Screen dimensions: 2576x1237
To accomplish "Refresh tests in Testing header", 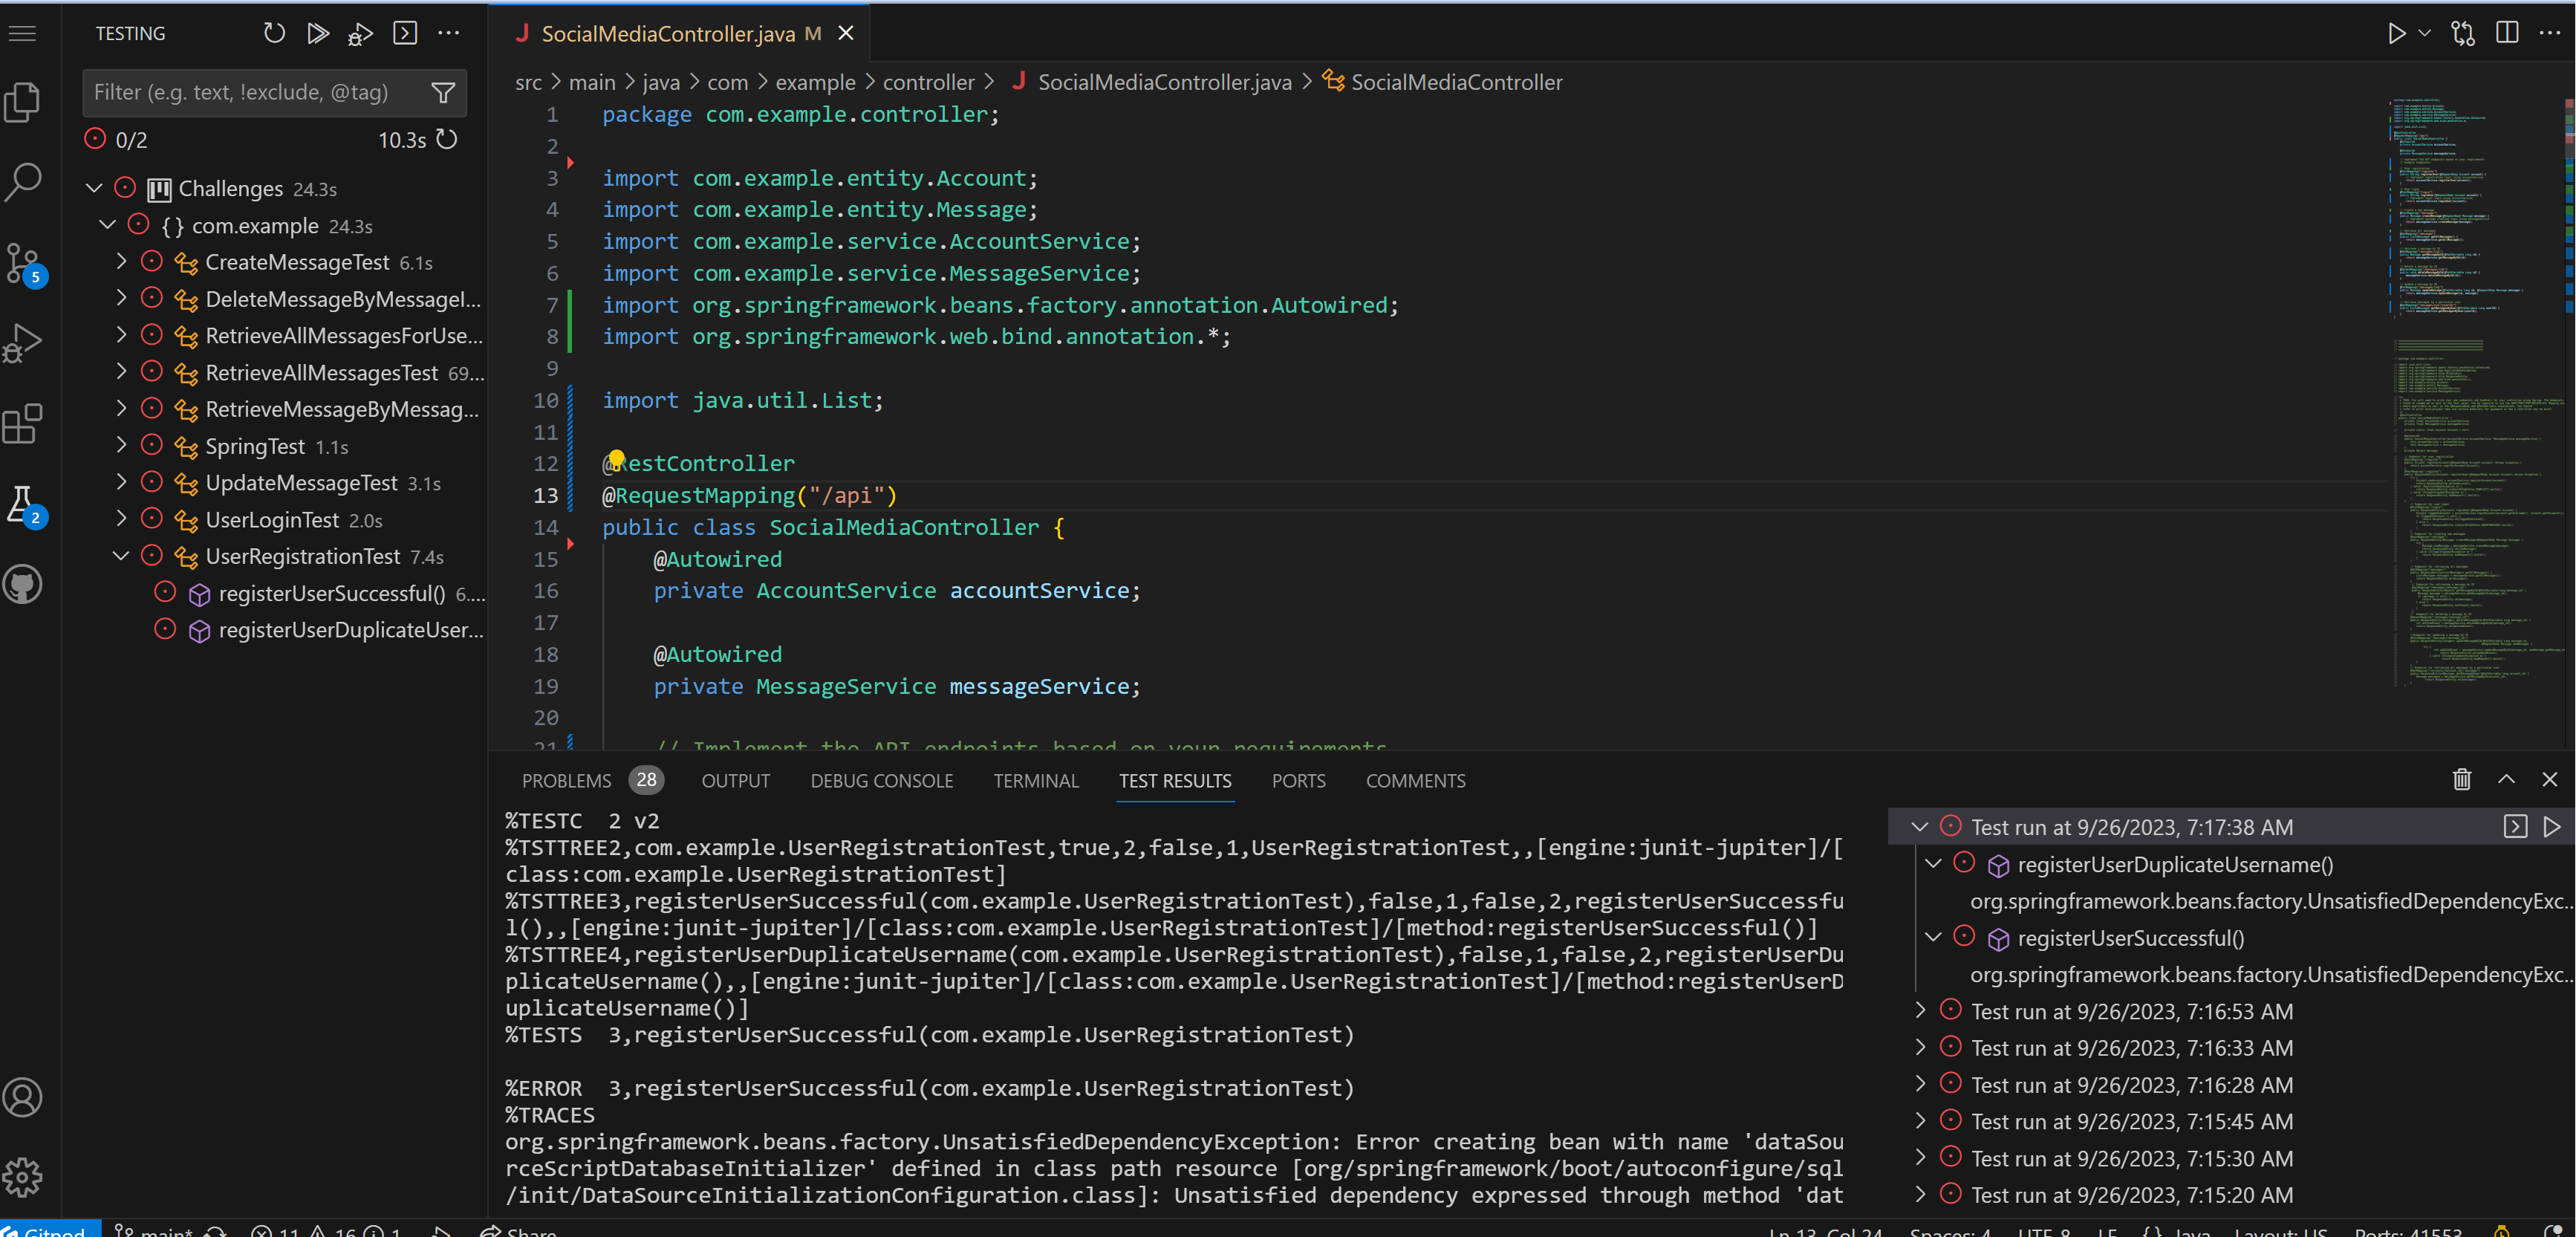I will pos(274,33).
